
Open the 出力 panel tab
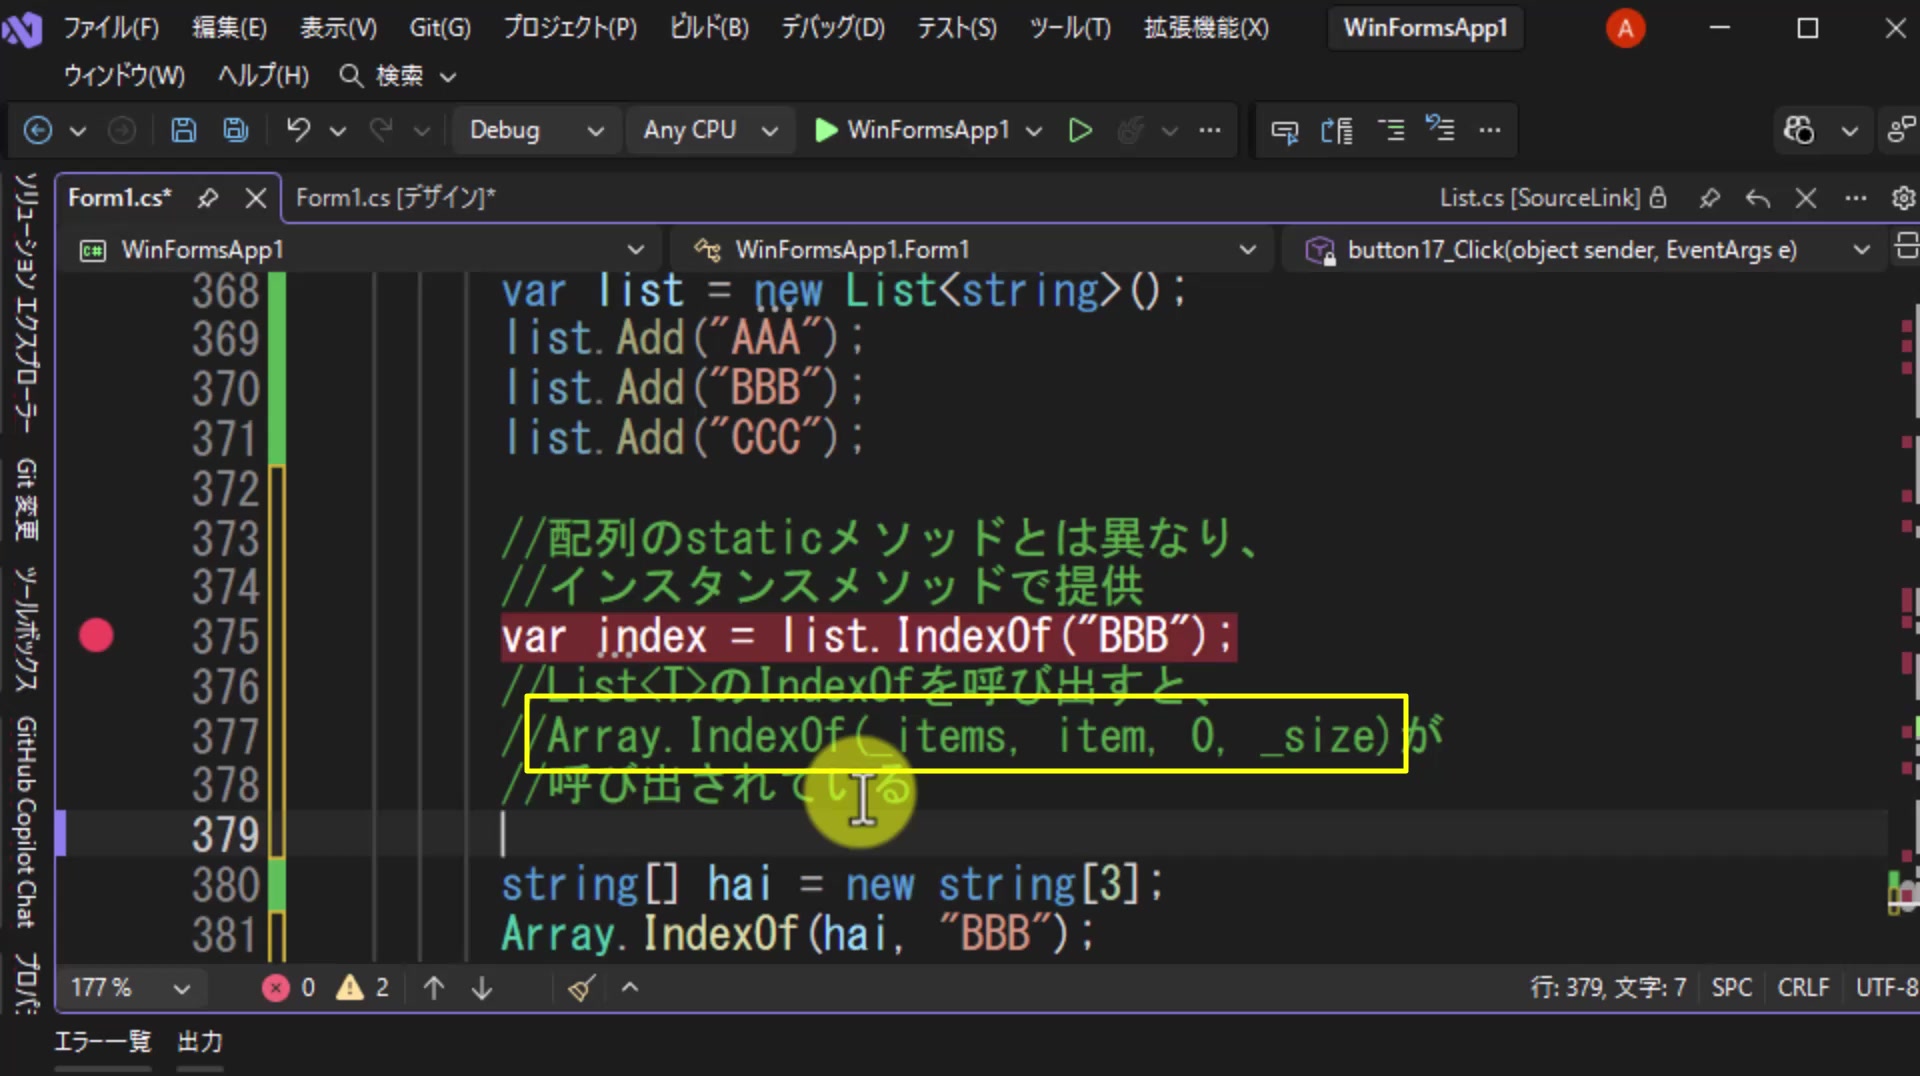pyautogui.click(x=200, y=1042)
